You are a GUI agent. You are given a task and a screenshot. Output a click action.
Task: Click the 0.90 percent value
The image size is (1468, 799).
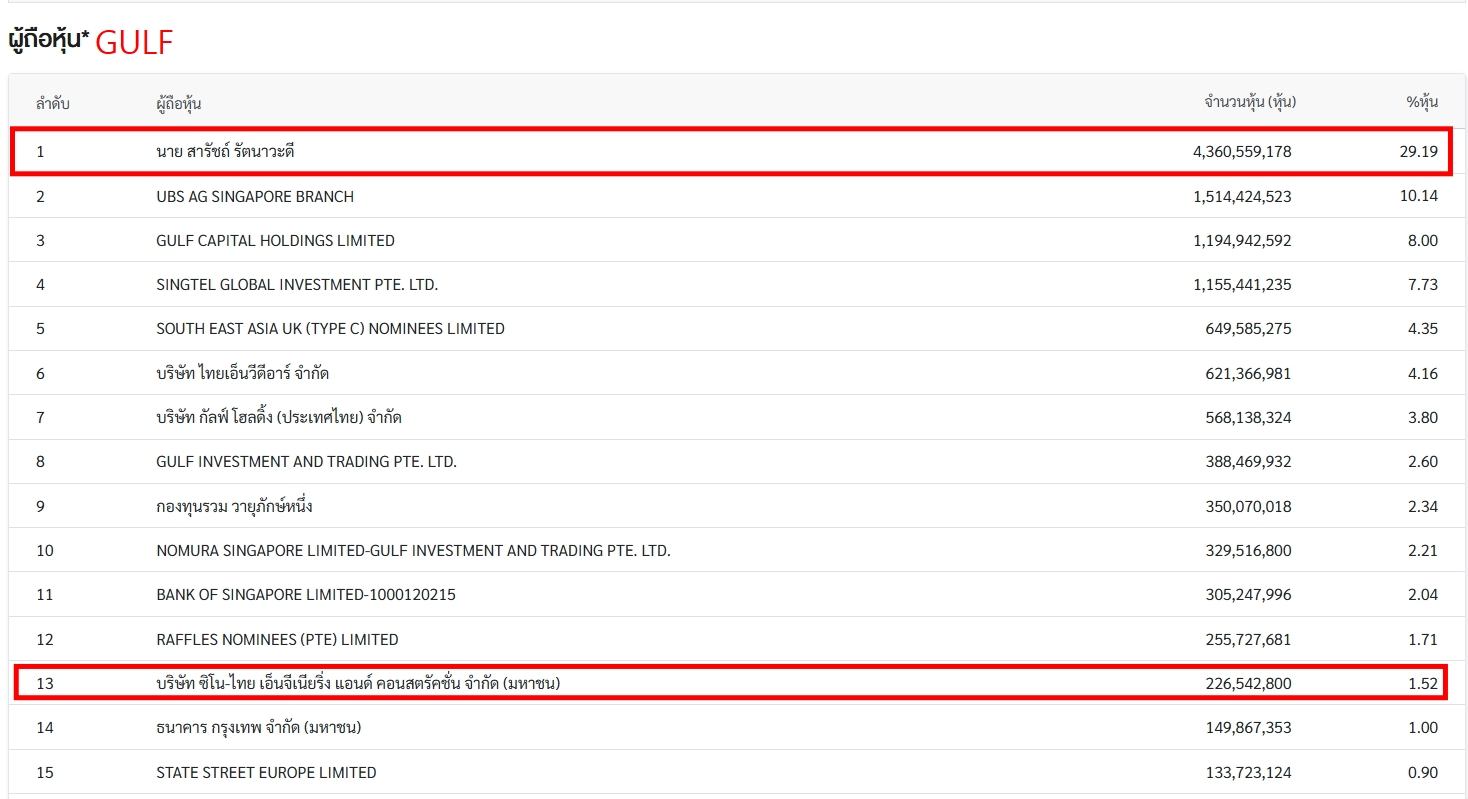1423,772
